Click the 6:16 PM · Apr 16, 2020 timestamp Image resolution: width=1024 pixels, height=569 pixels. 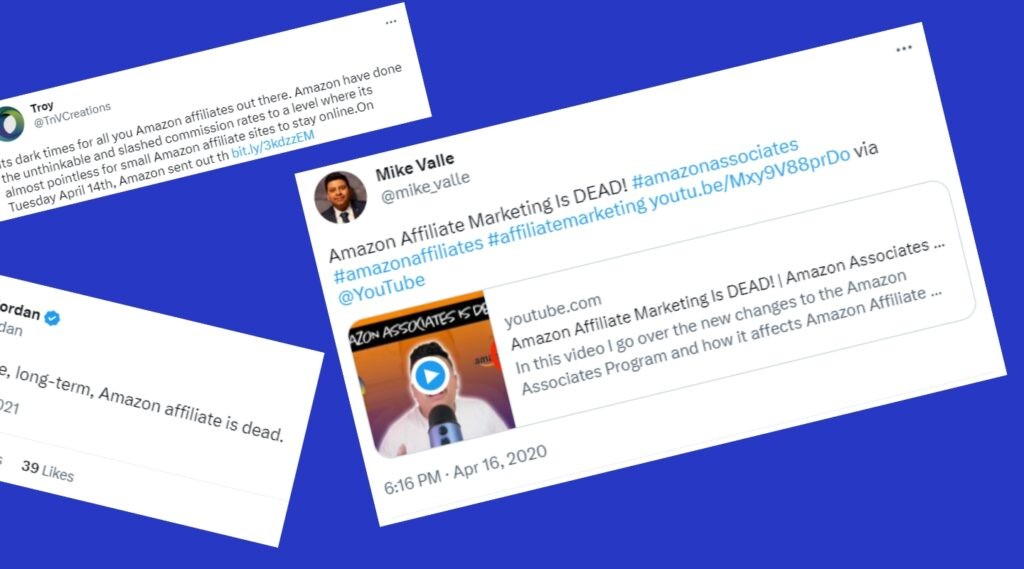pyautogui.click(x=465, y=469)
